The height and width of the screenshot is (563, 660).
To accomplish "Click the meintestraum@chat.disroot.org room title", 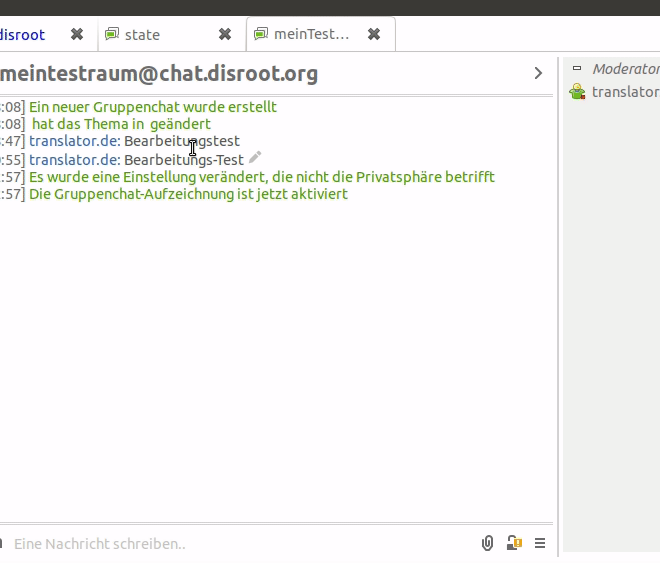I will coord(160,73).
